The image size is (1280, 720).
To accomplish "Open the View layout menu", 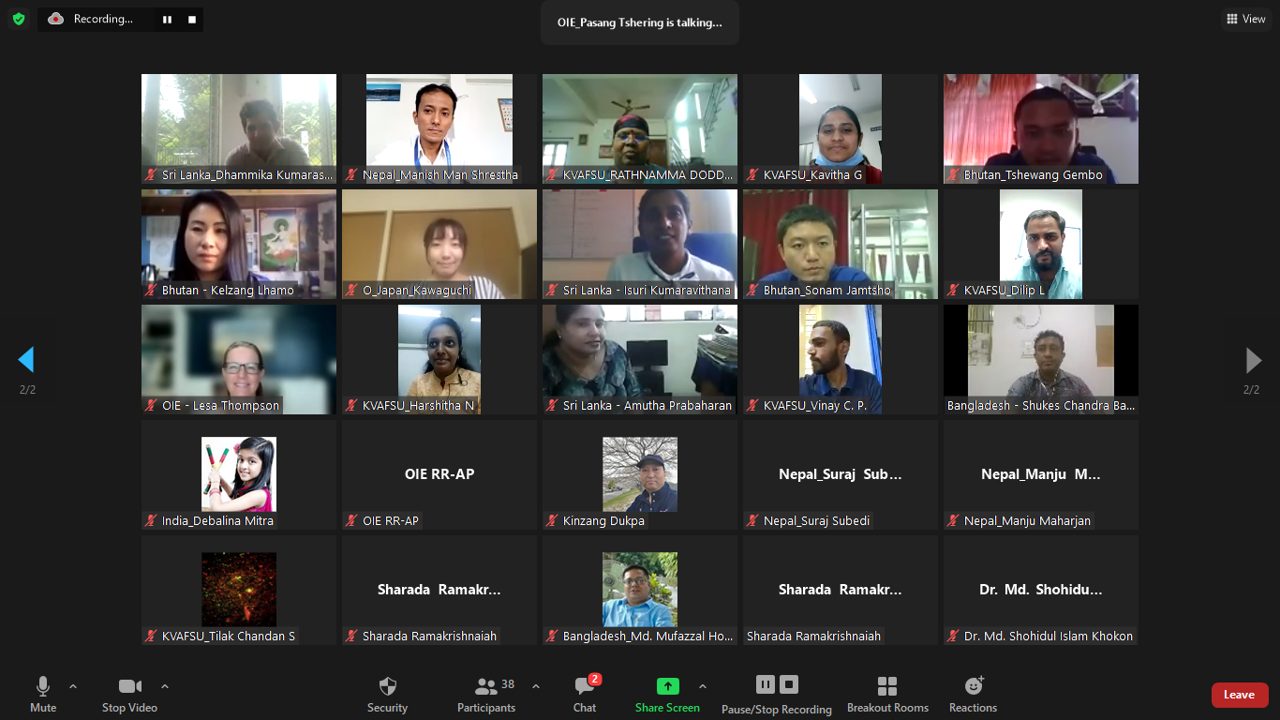I will pos(1245,19).
